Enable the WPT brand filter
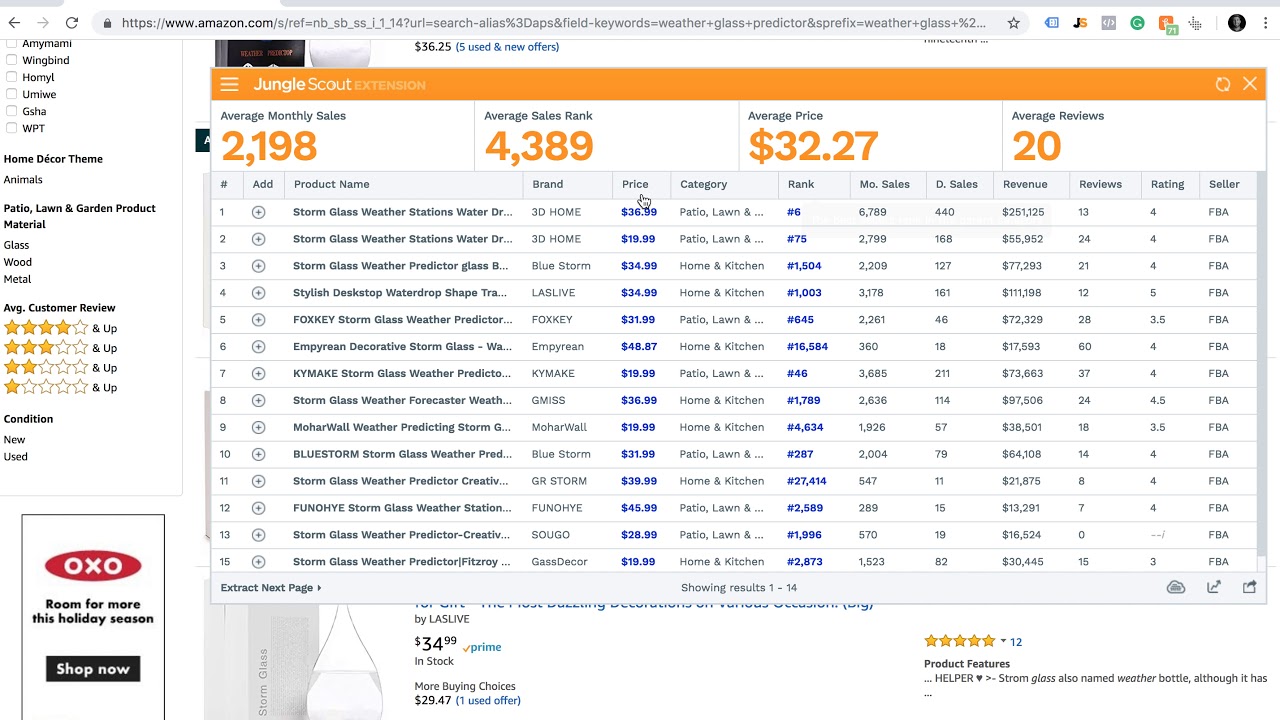Image resolution: width=1280 pixels, height=720 pixels. [11, 128]
